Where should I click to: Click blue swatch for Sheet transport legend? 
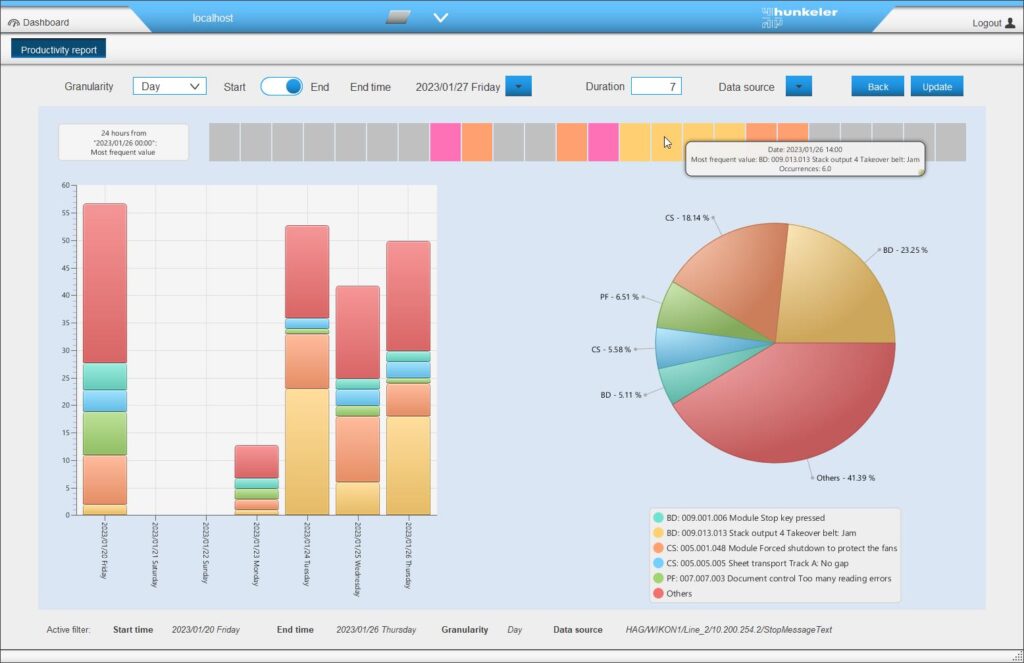(x=658, y=562)
